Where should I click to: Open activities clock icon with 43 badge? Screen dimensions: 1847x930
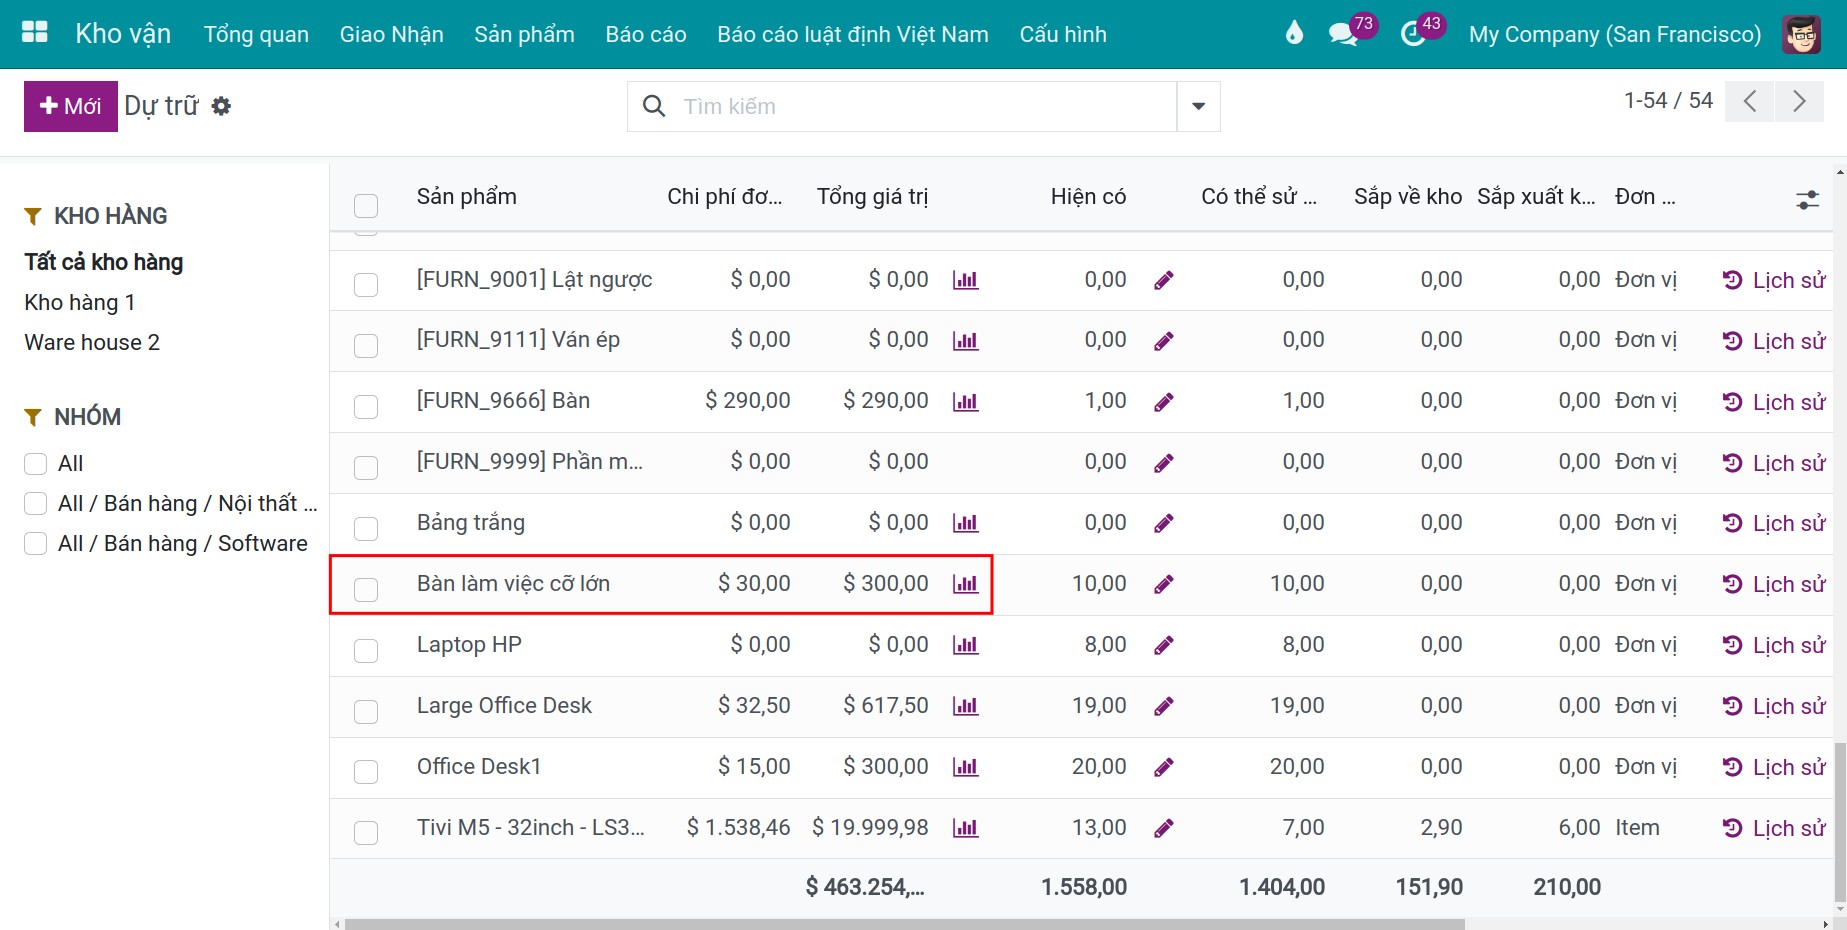pos(1413,34)
